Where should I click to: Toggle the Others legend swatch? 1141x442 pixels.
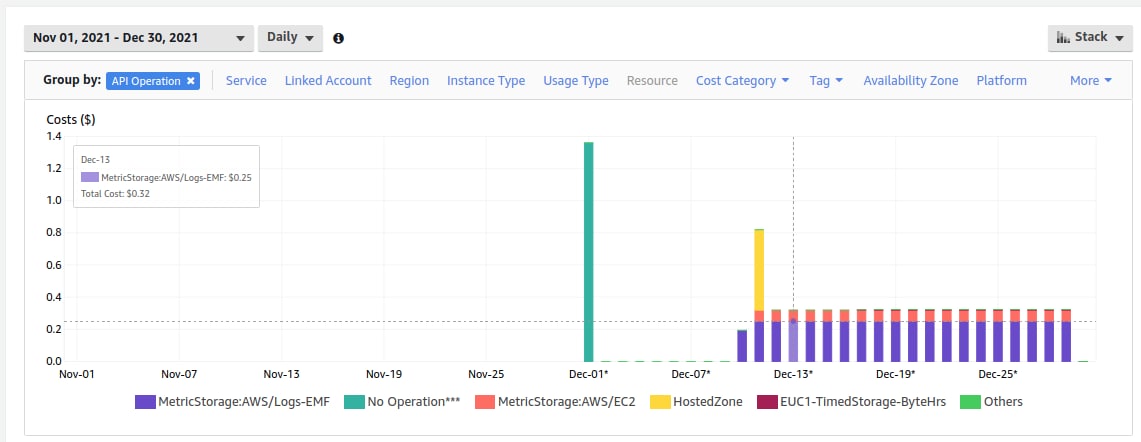pos(970,401)
